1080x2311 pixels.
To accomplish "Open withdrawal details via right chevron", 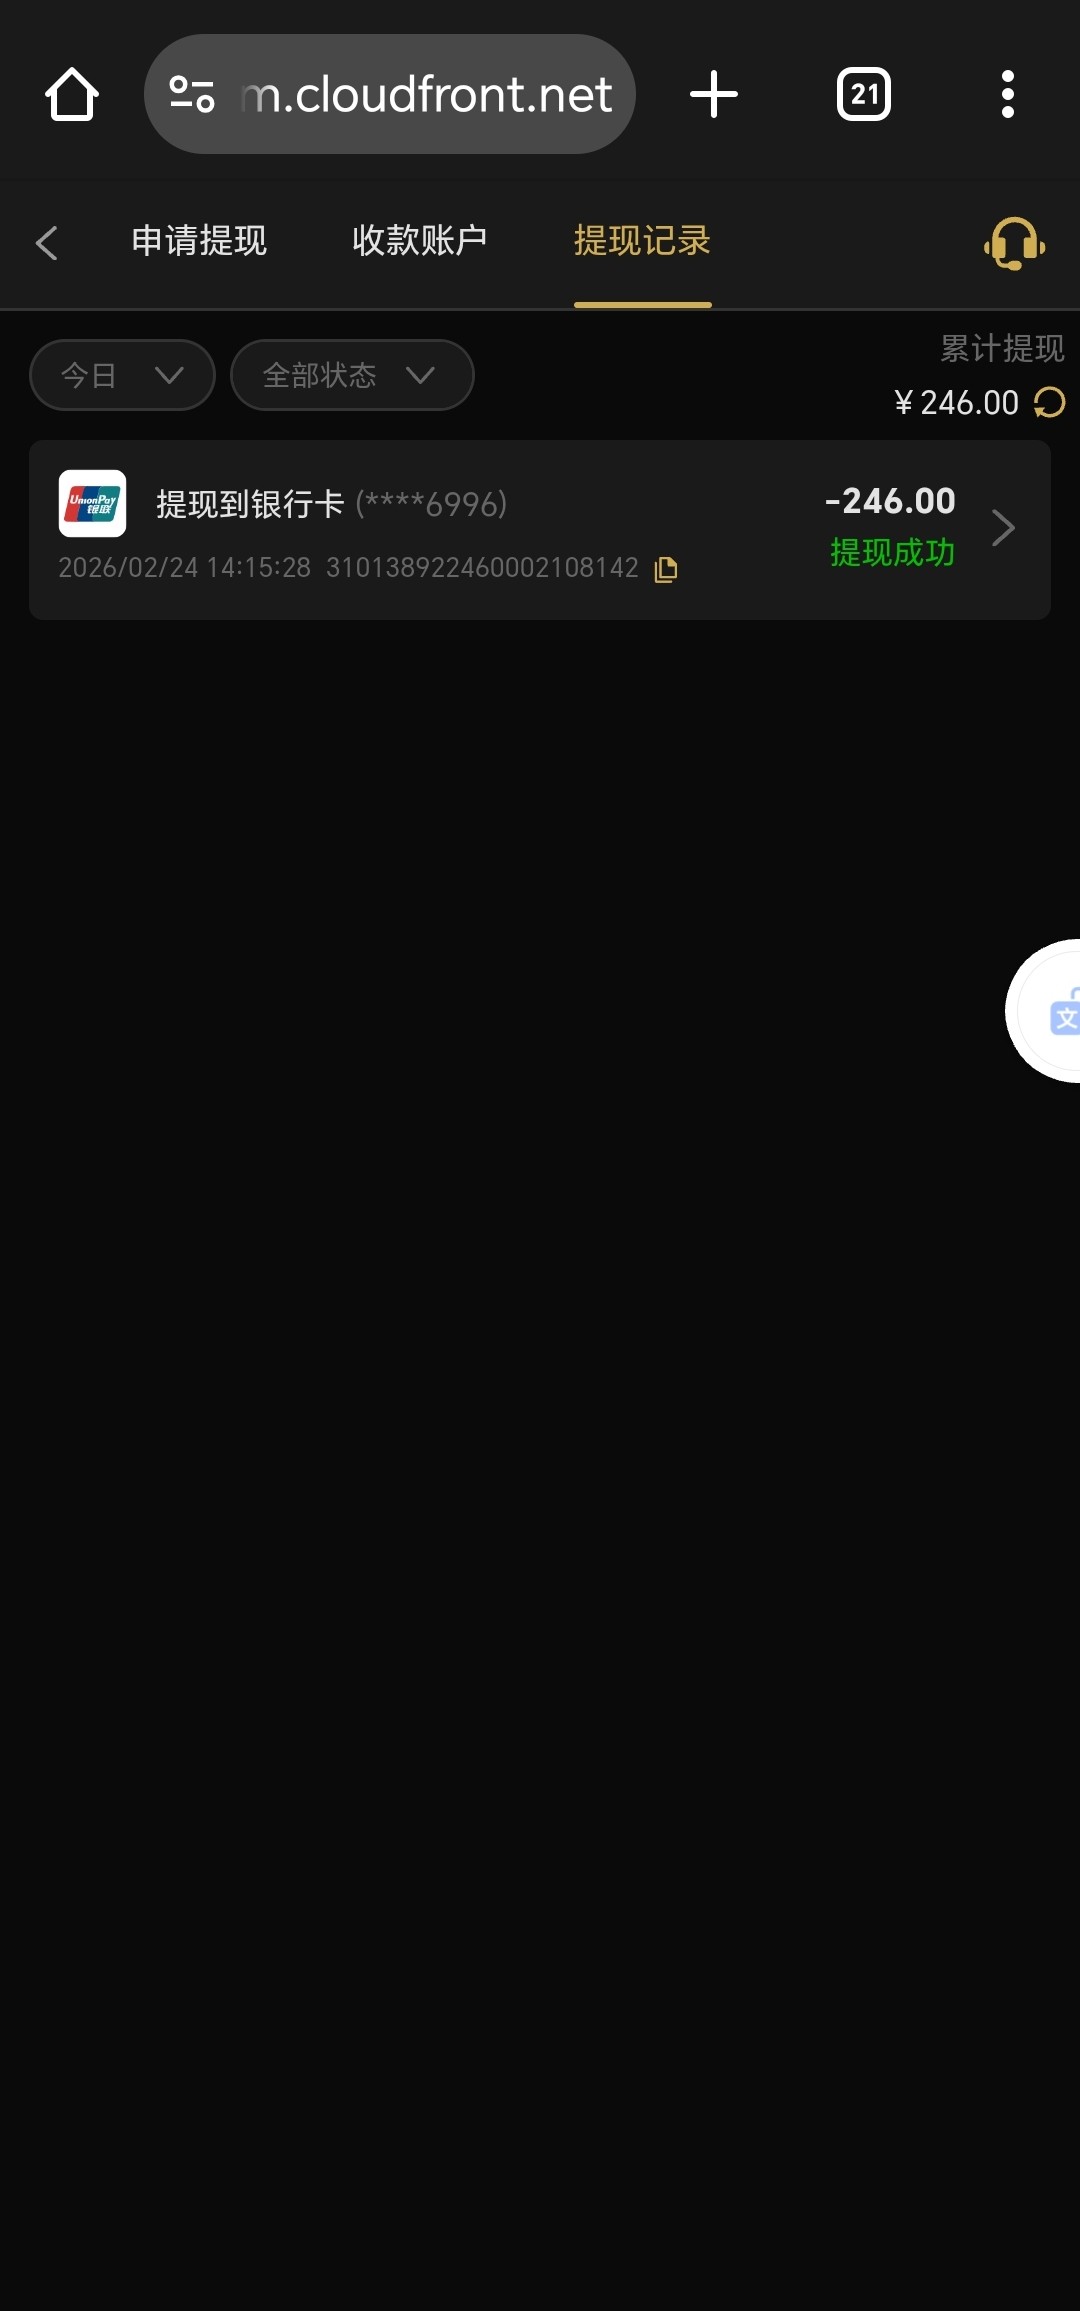I will pos(1003,527).
